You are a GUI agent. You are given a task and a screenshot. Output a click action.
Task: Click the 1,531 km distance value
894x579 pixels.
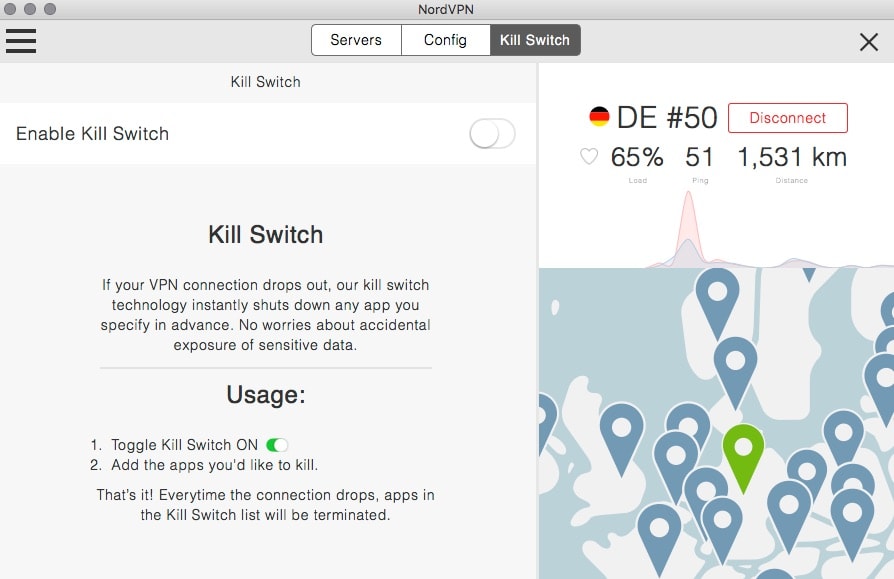pyautogui.click(x=792, y=157)
